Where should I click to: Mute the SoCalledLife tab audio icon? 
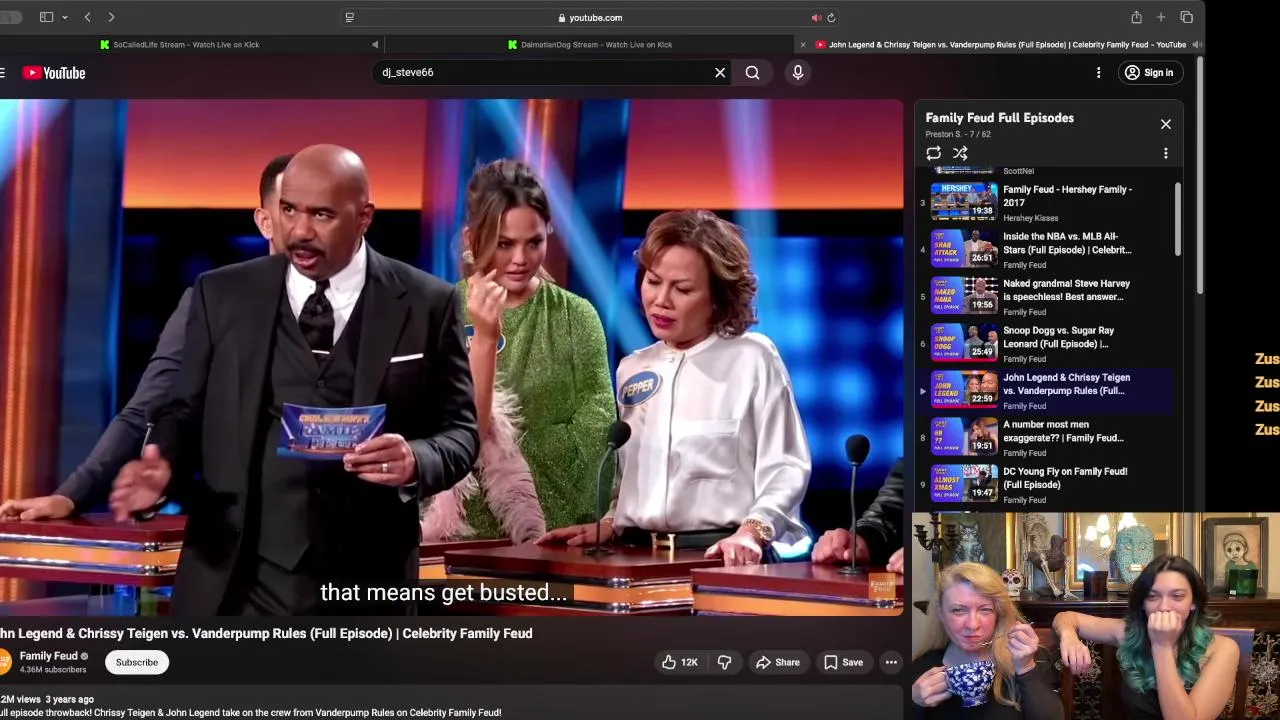[375, 44]
